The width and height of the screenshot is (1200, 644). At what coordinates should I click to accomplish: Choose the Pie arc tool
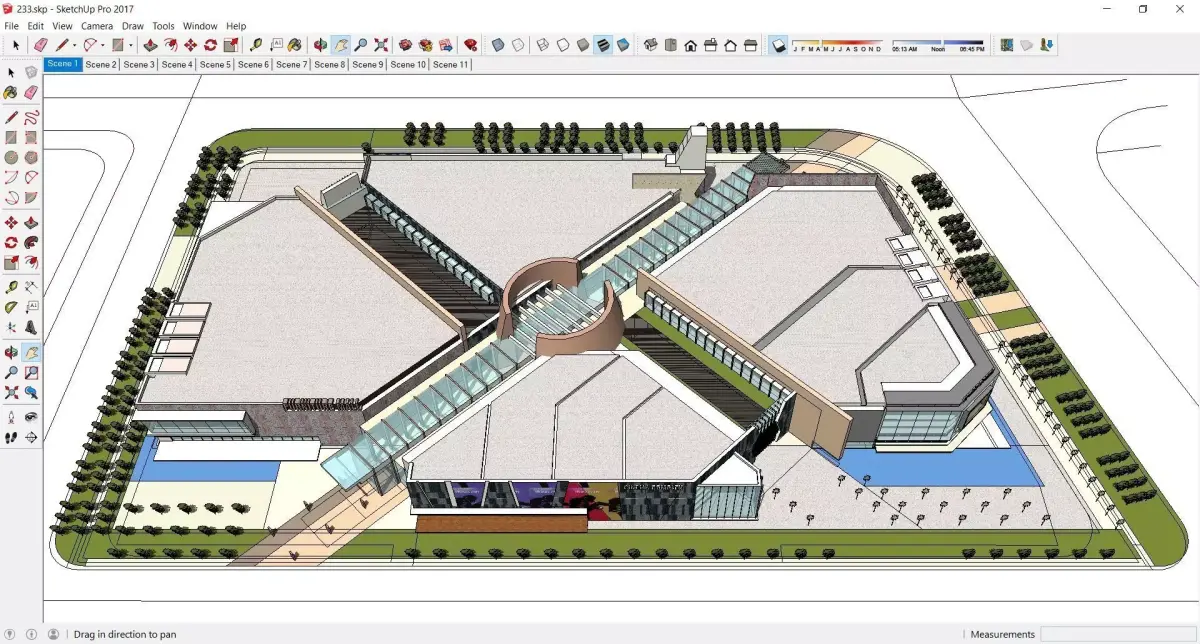click(x=31, y=198)
